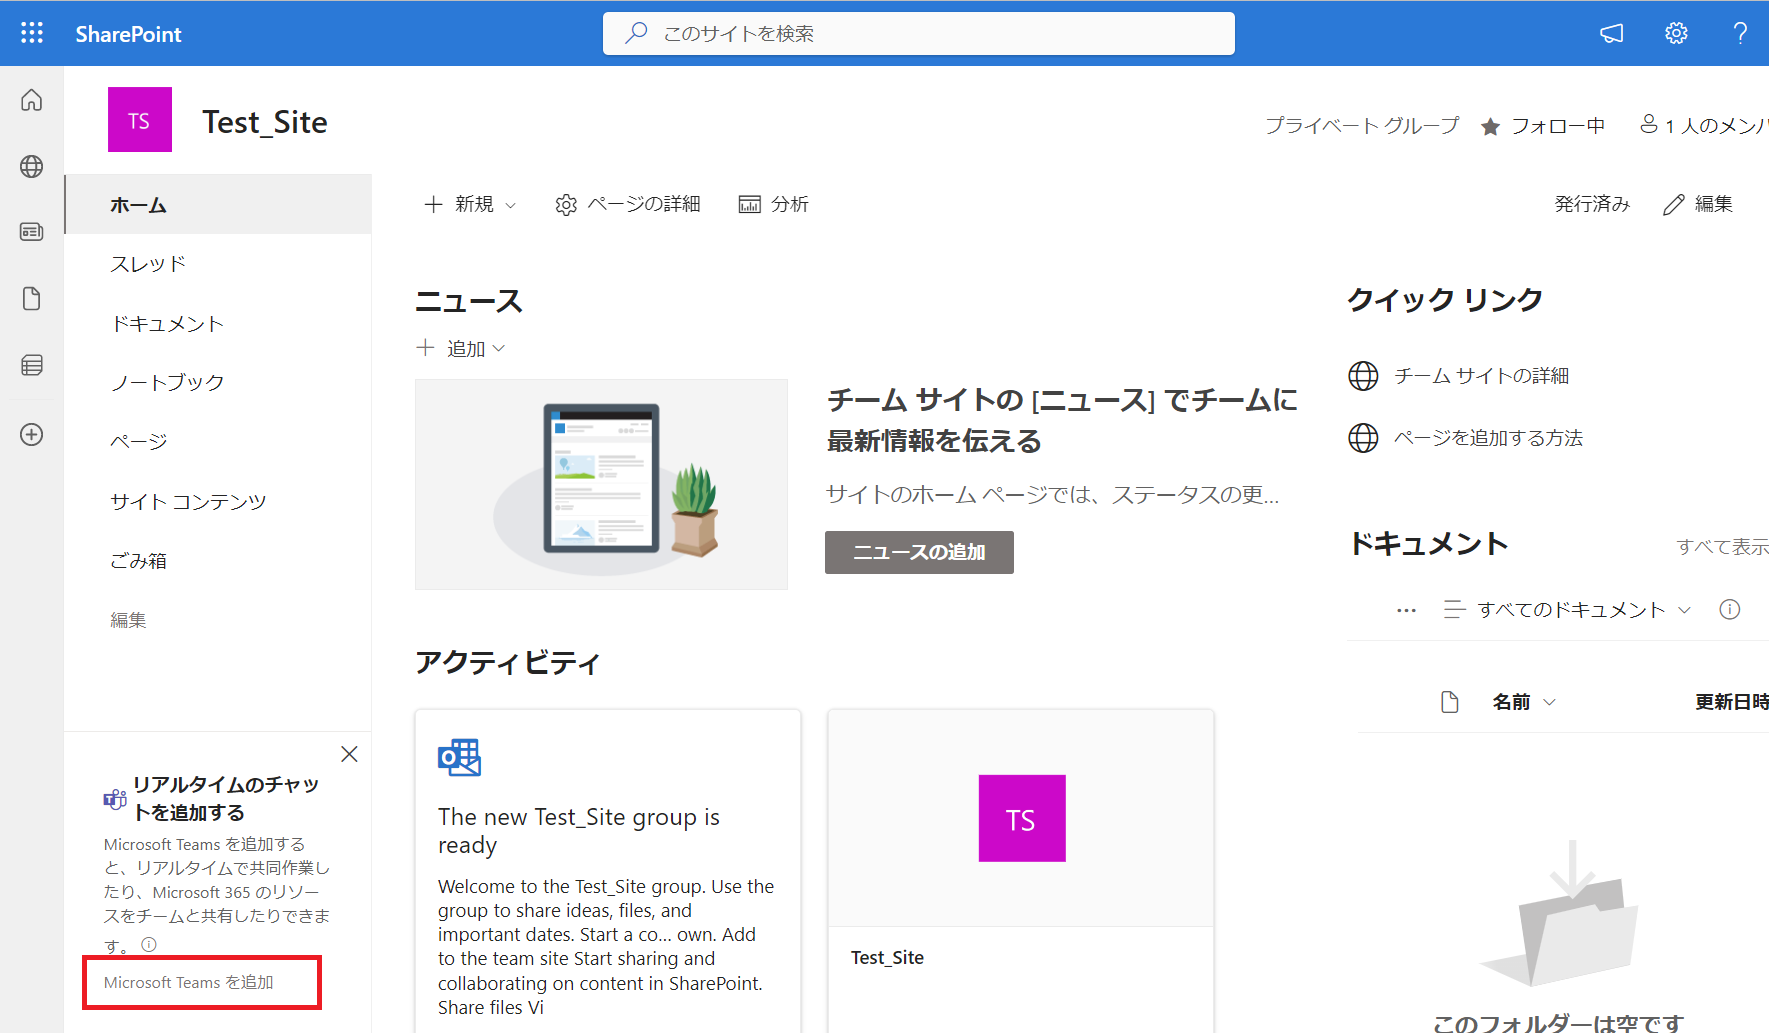
Task: Click the 編集 pencil button in command bar
Action: 1698,204
